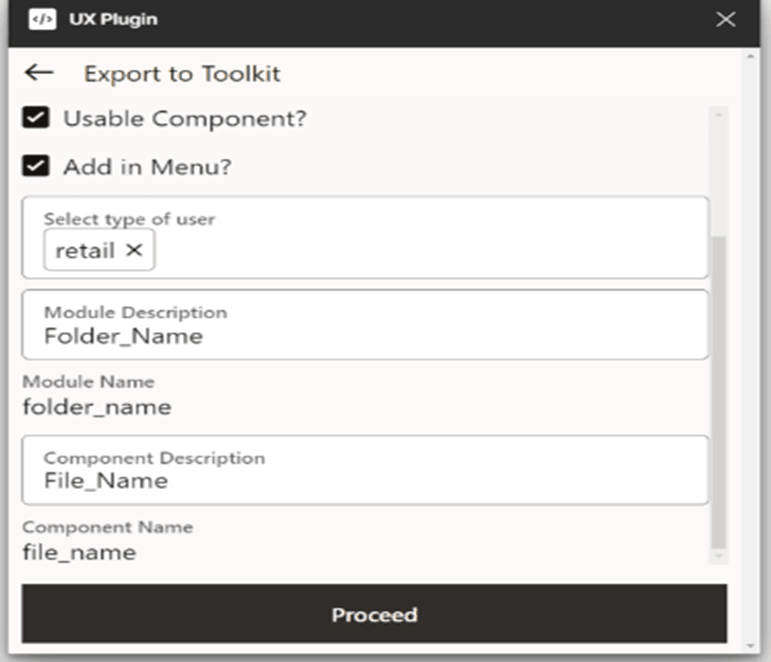Viewport: 771px width, 662px height.
Task: Click the UX Plugin code logo icon
Action: (x=42, y=19)
